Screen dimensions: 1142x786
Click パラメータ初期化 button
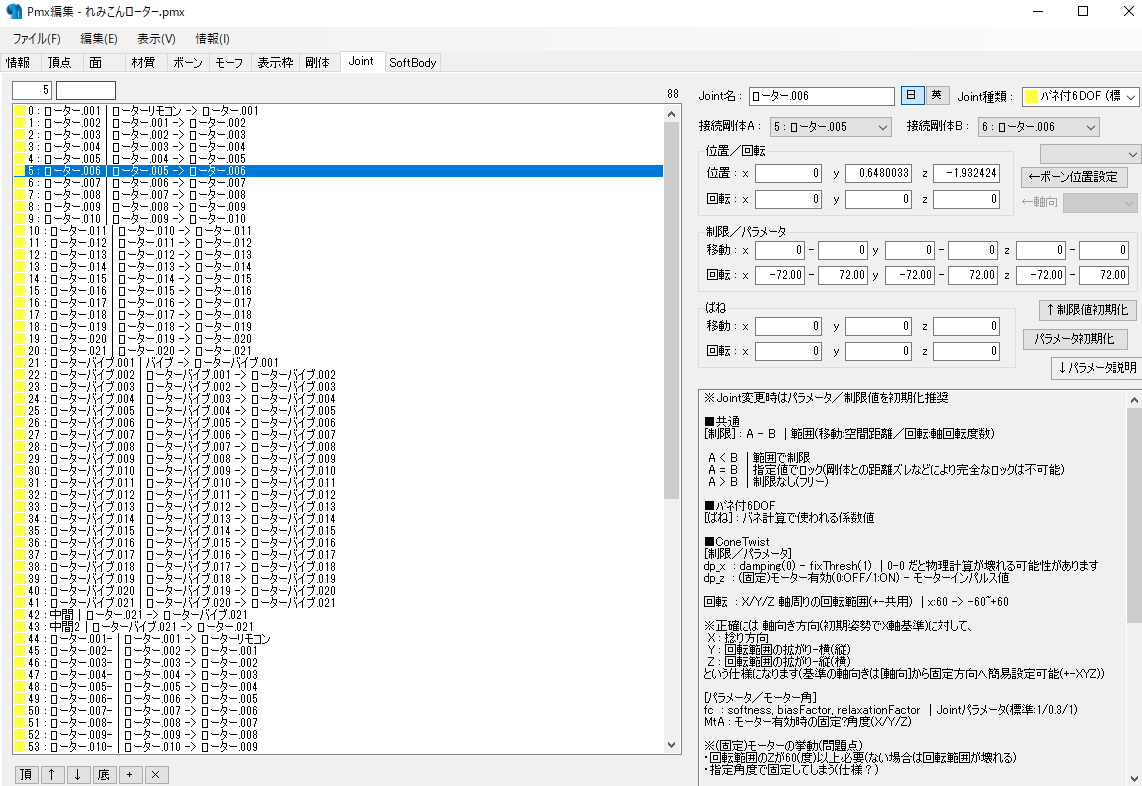pos(1075,339)
